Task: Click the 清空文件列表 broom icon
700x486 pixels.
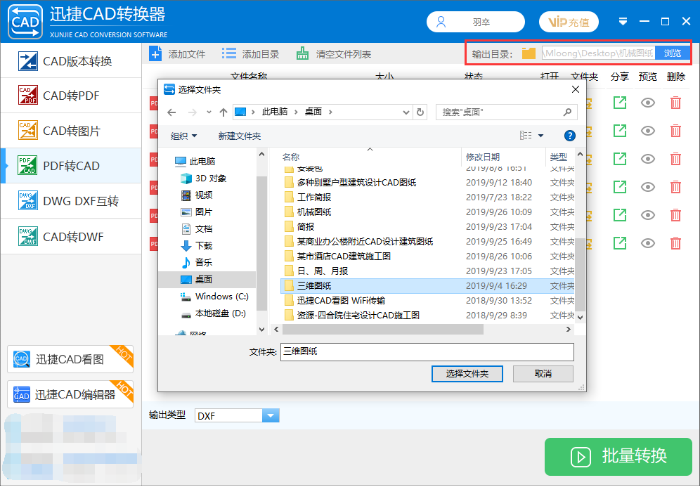Action: [x=303, y=54]
